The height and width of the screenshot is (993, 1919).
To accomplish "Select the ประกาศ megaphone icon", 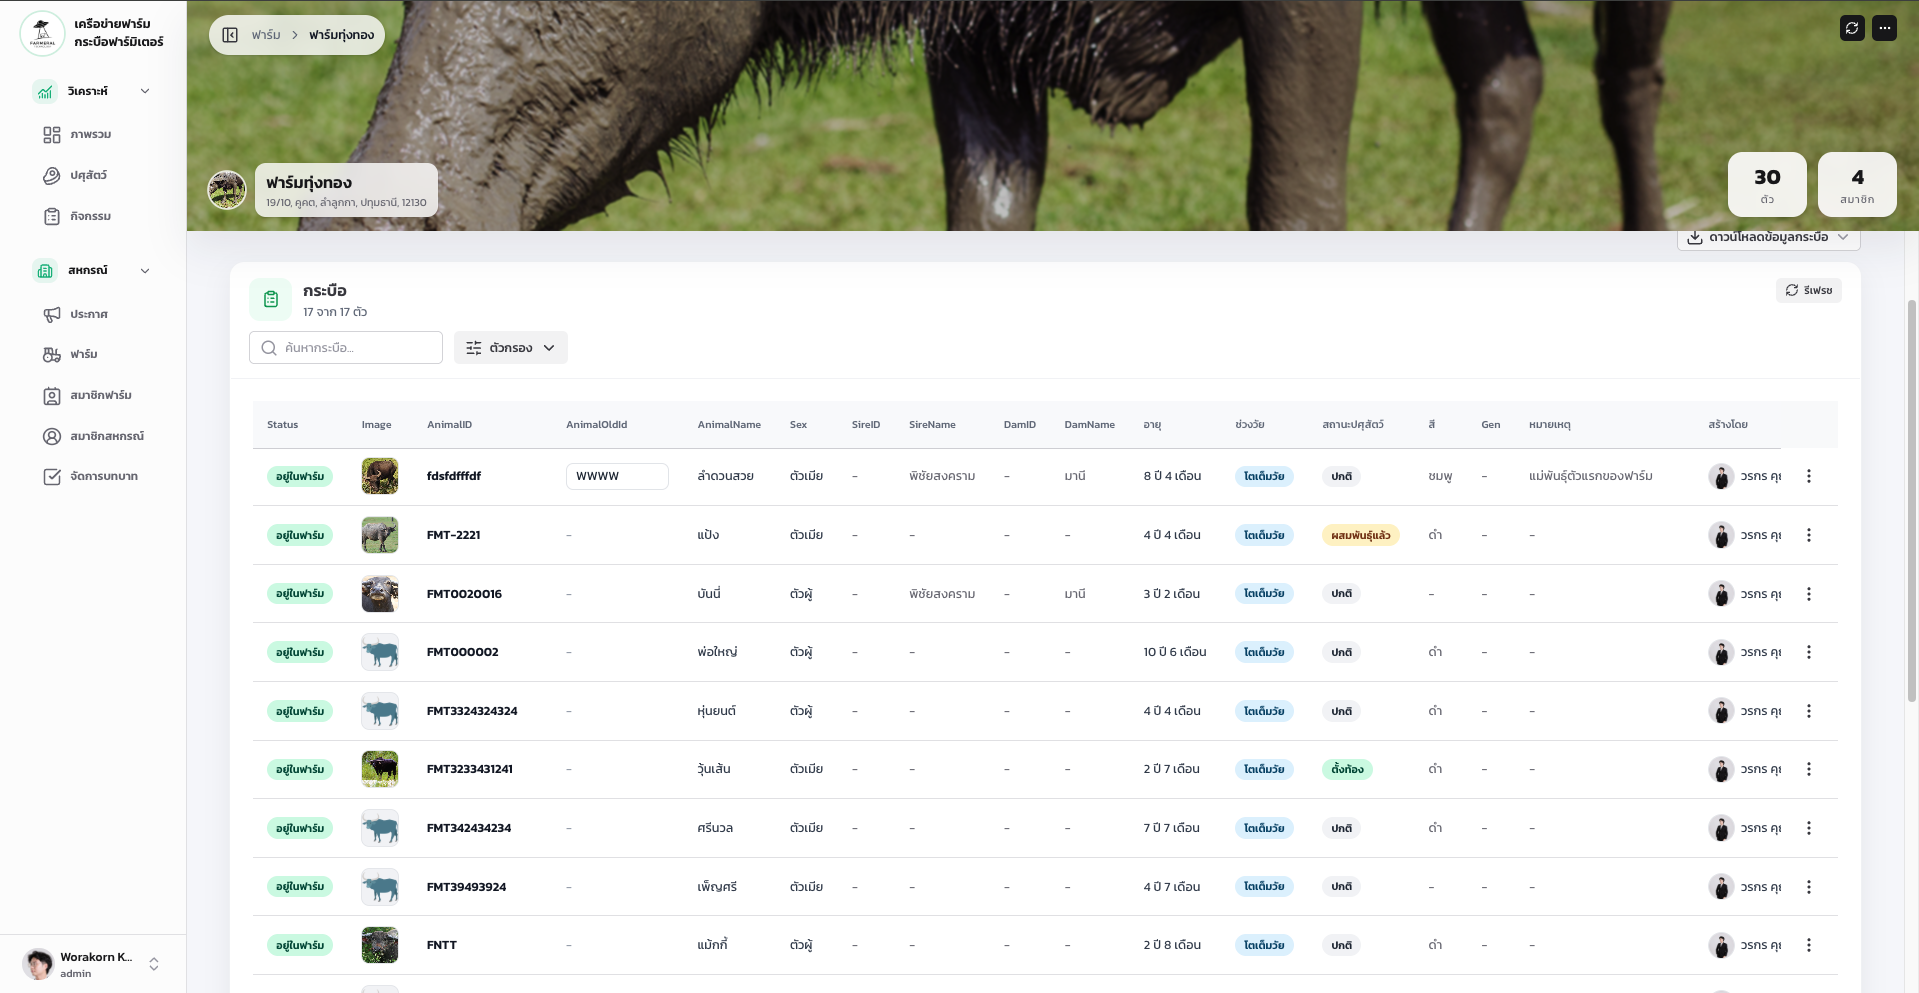I will pyautogui.click(x=53, y=314).
